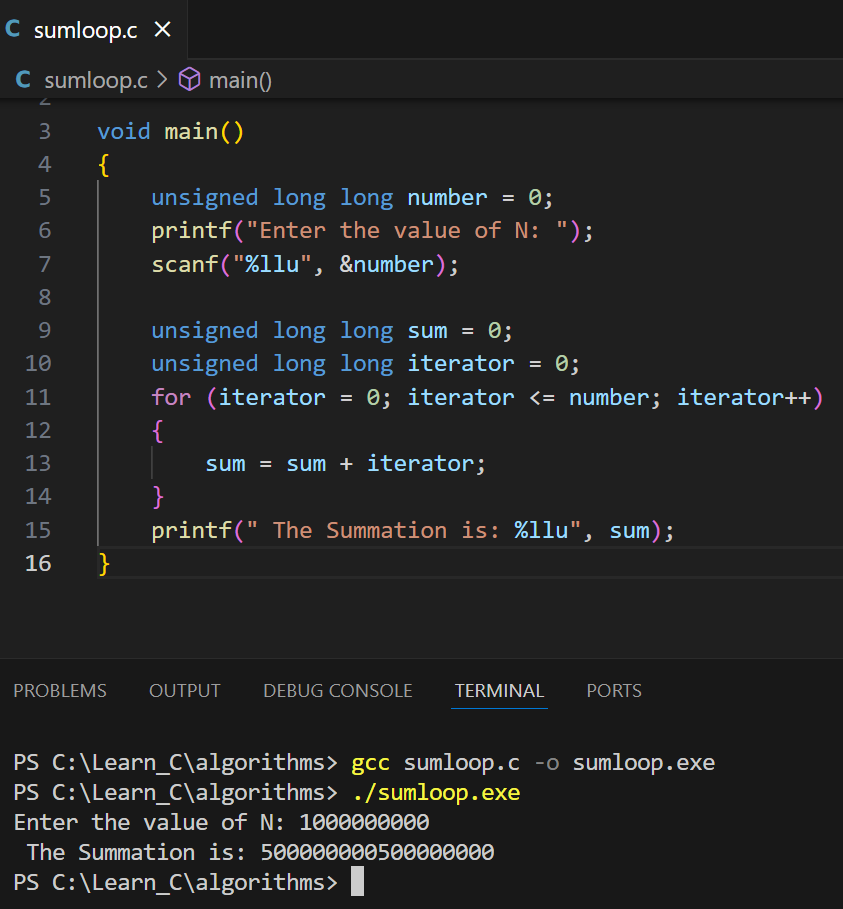Click the printf call on line 15
This screenshot has height=909, width=843.
point(191,530)
